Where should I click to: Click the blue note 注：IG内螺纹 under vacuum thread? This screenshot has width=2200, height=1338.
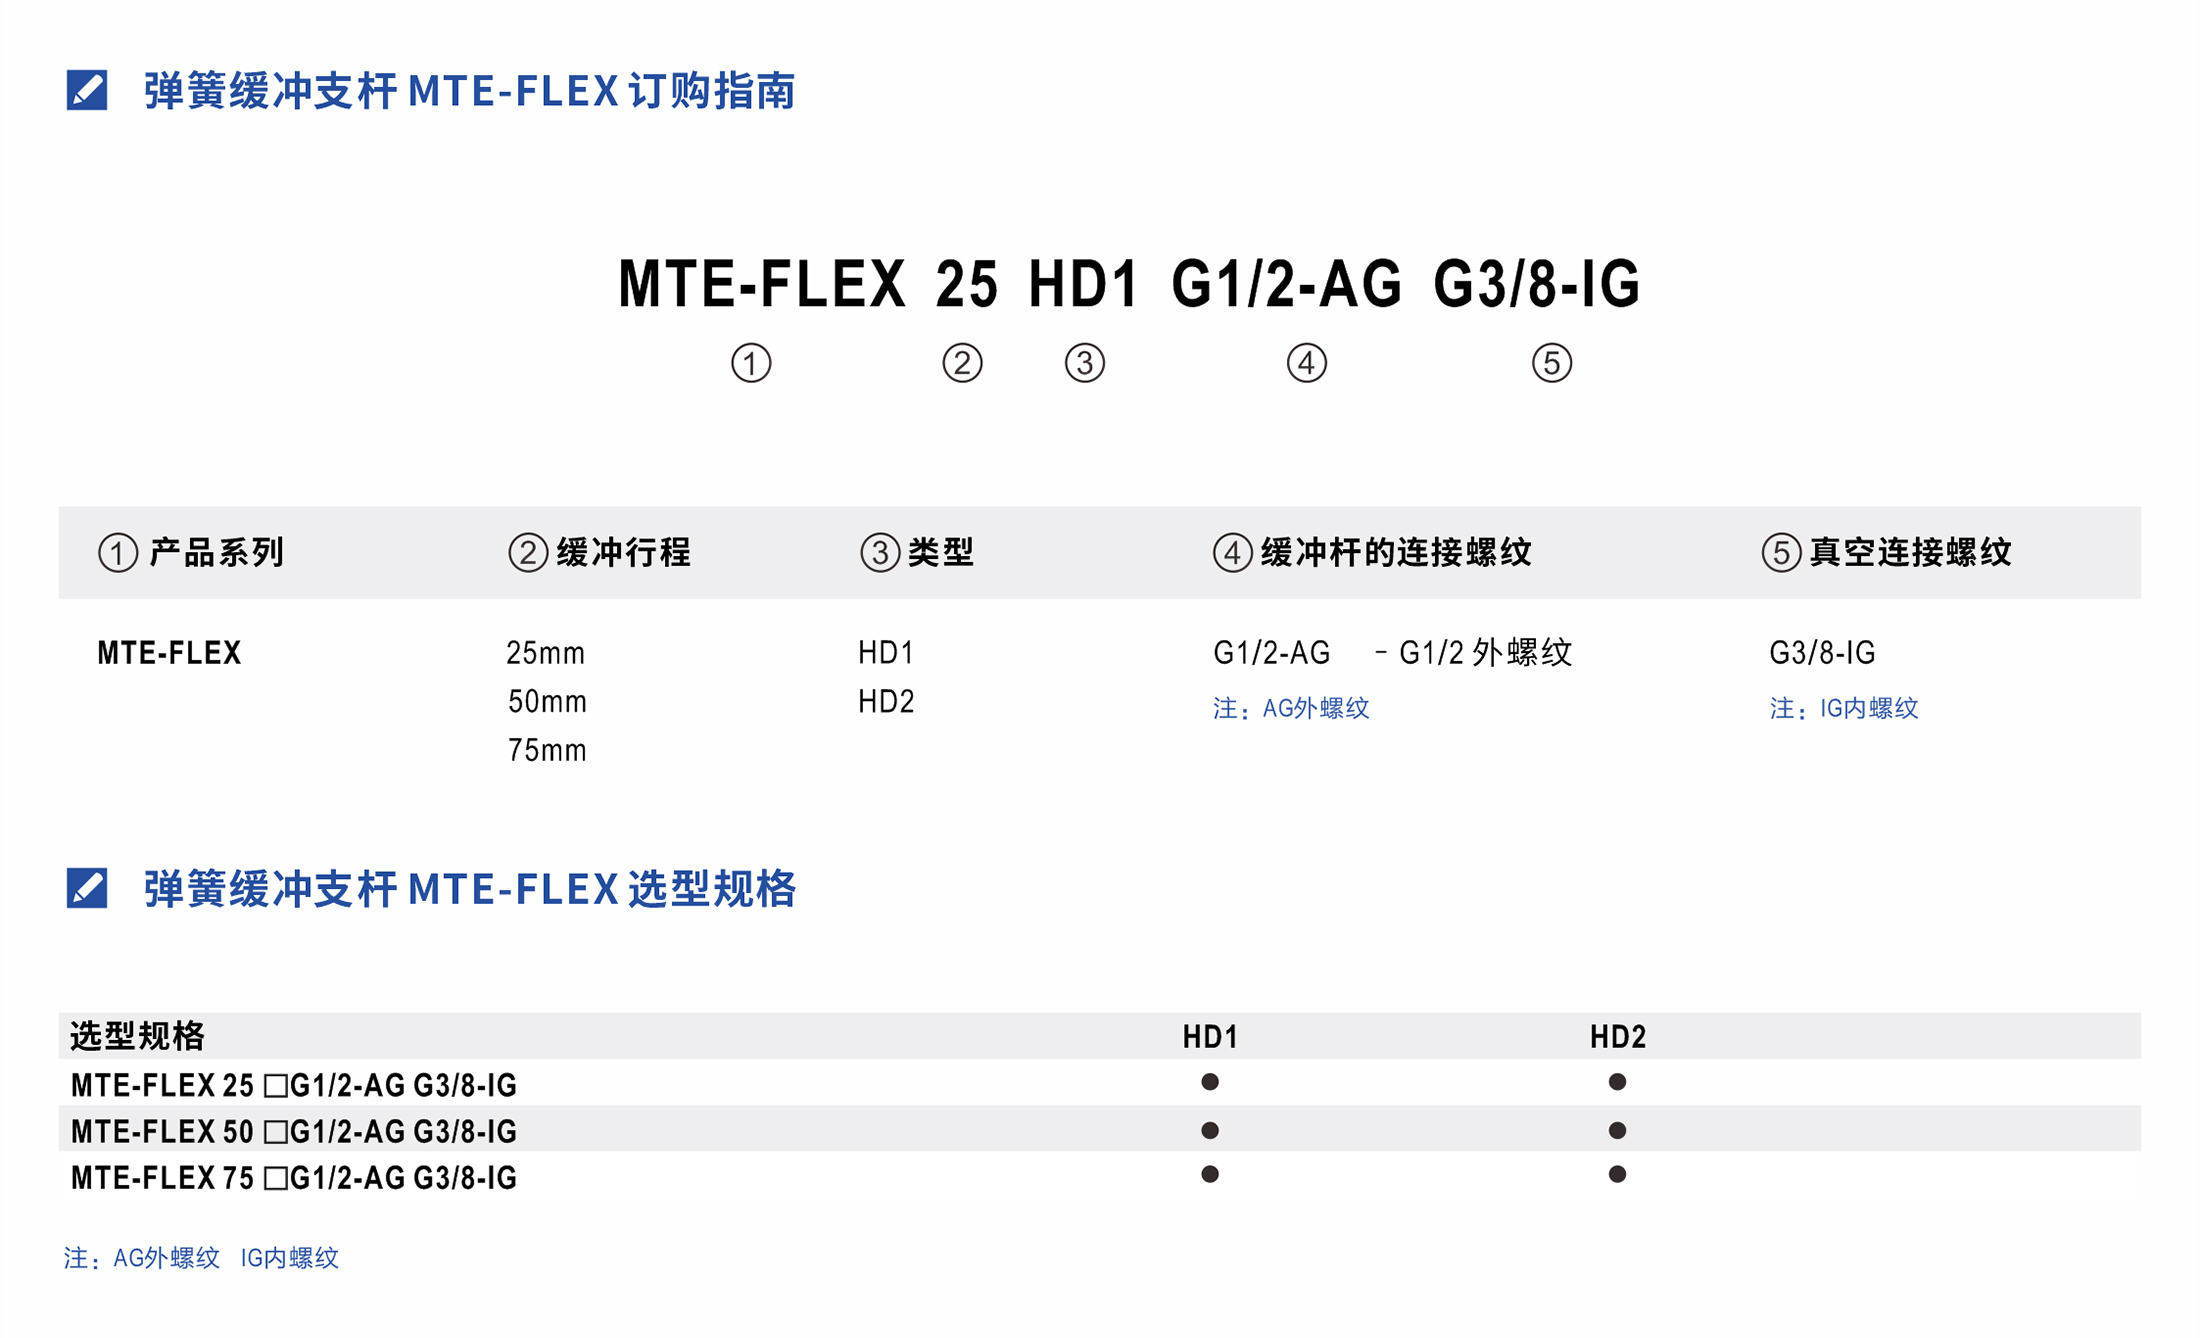coord(1844,708)
